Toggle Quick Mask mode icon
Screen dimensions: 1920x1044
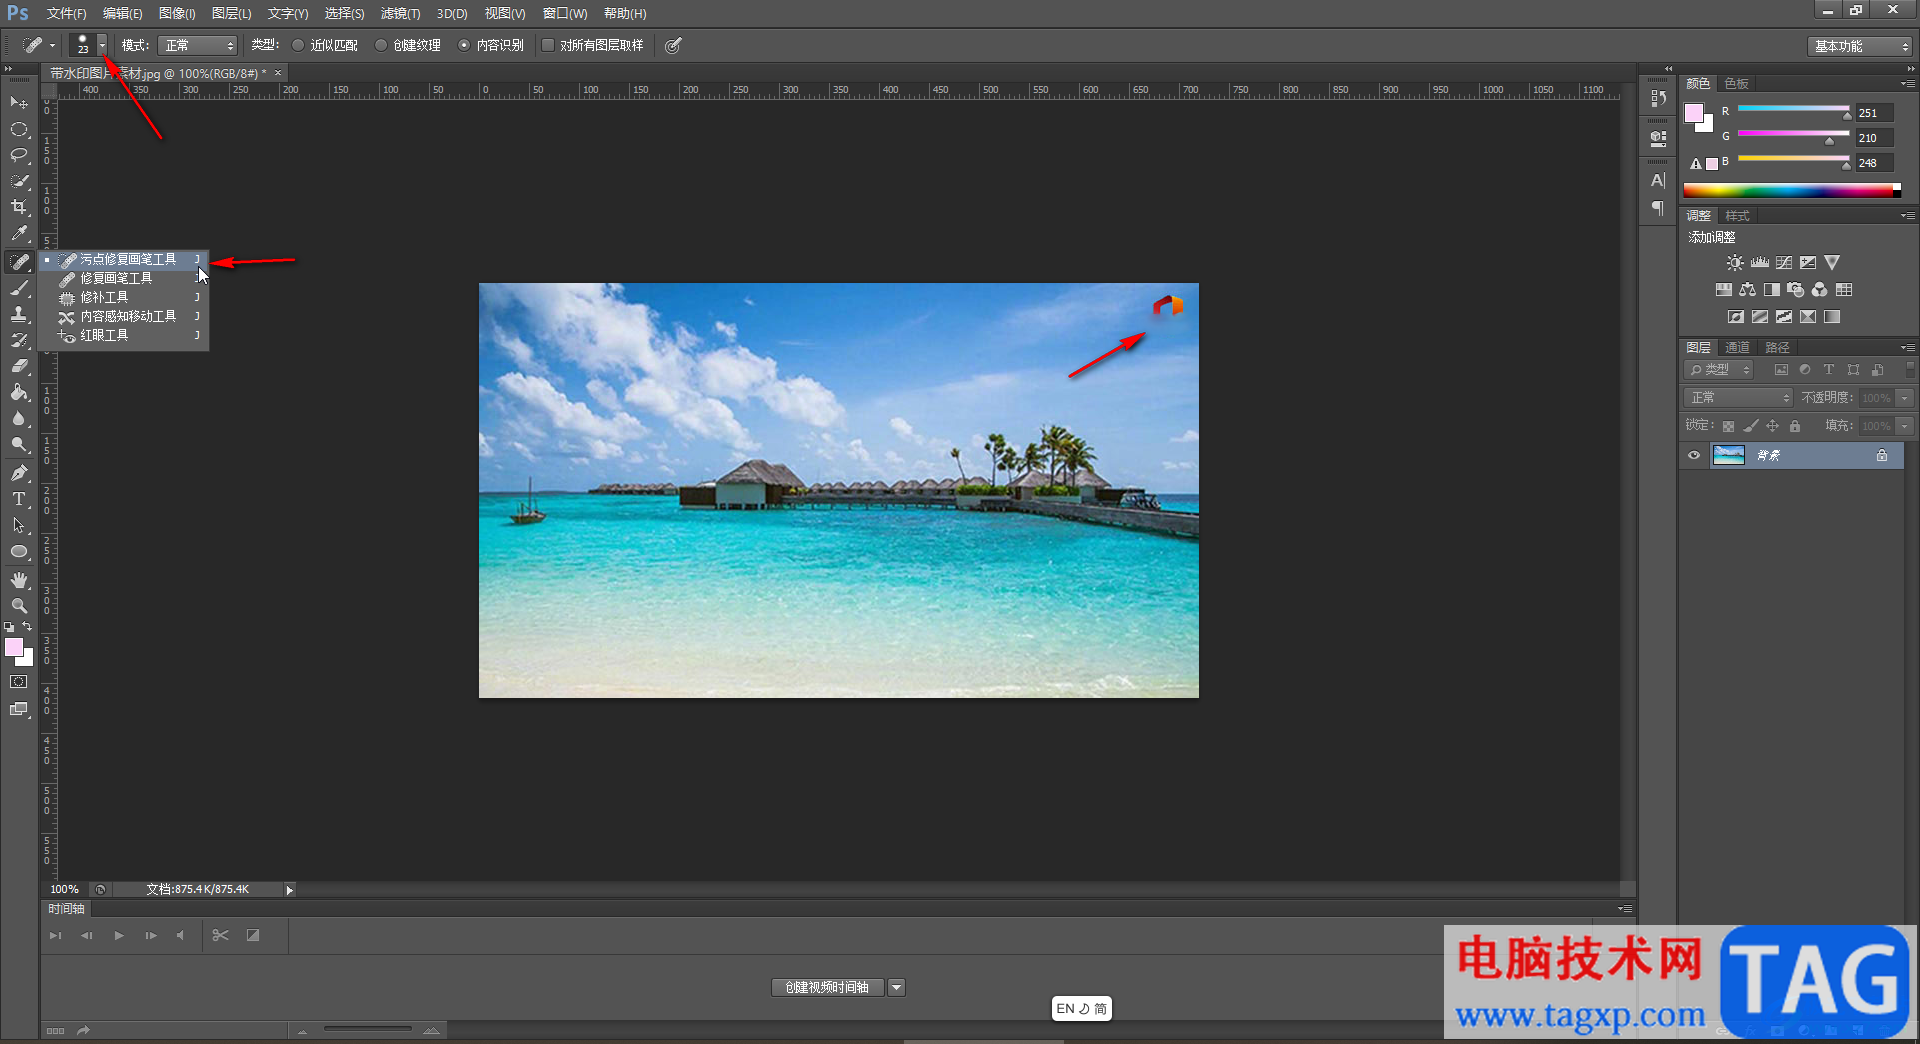pos(19,682)
